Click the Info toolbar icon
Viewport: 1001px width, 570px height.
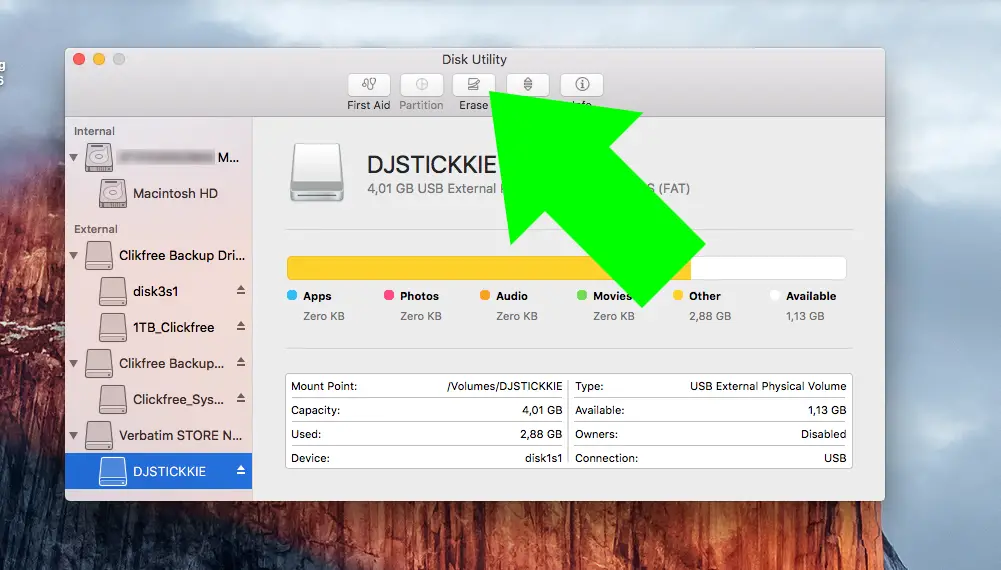[x=582, y=84]
